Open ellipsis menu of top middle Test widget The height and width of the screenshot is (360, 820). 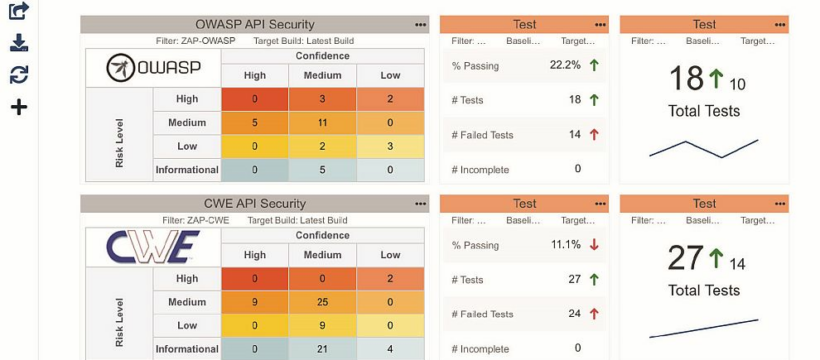[x=600, y=25]
